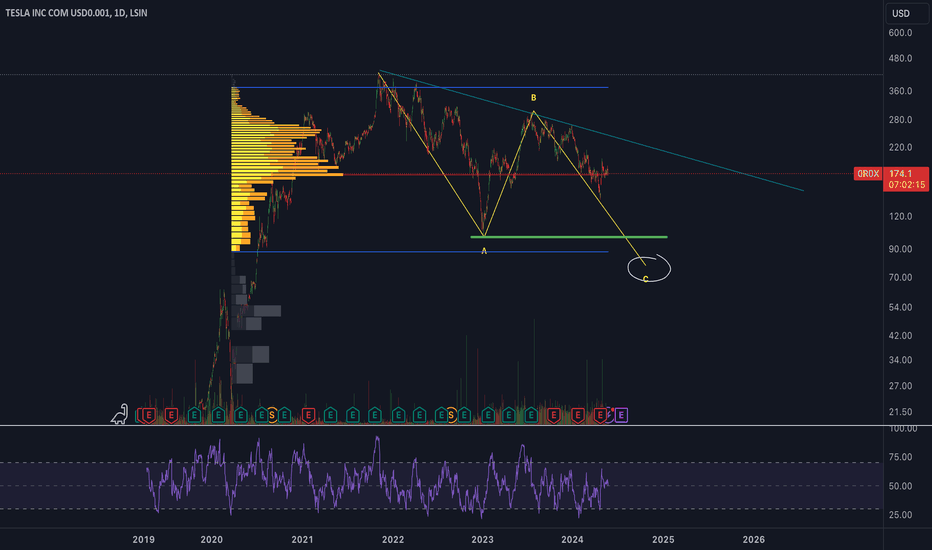
Task: Click the 174.1 current price label
Action: (x=900, y=174)
